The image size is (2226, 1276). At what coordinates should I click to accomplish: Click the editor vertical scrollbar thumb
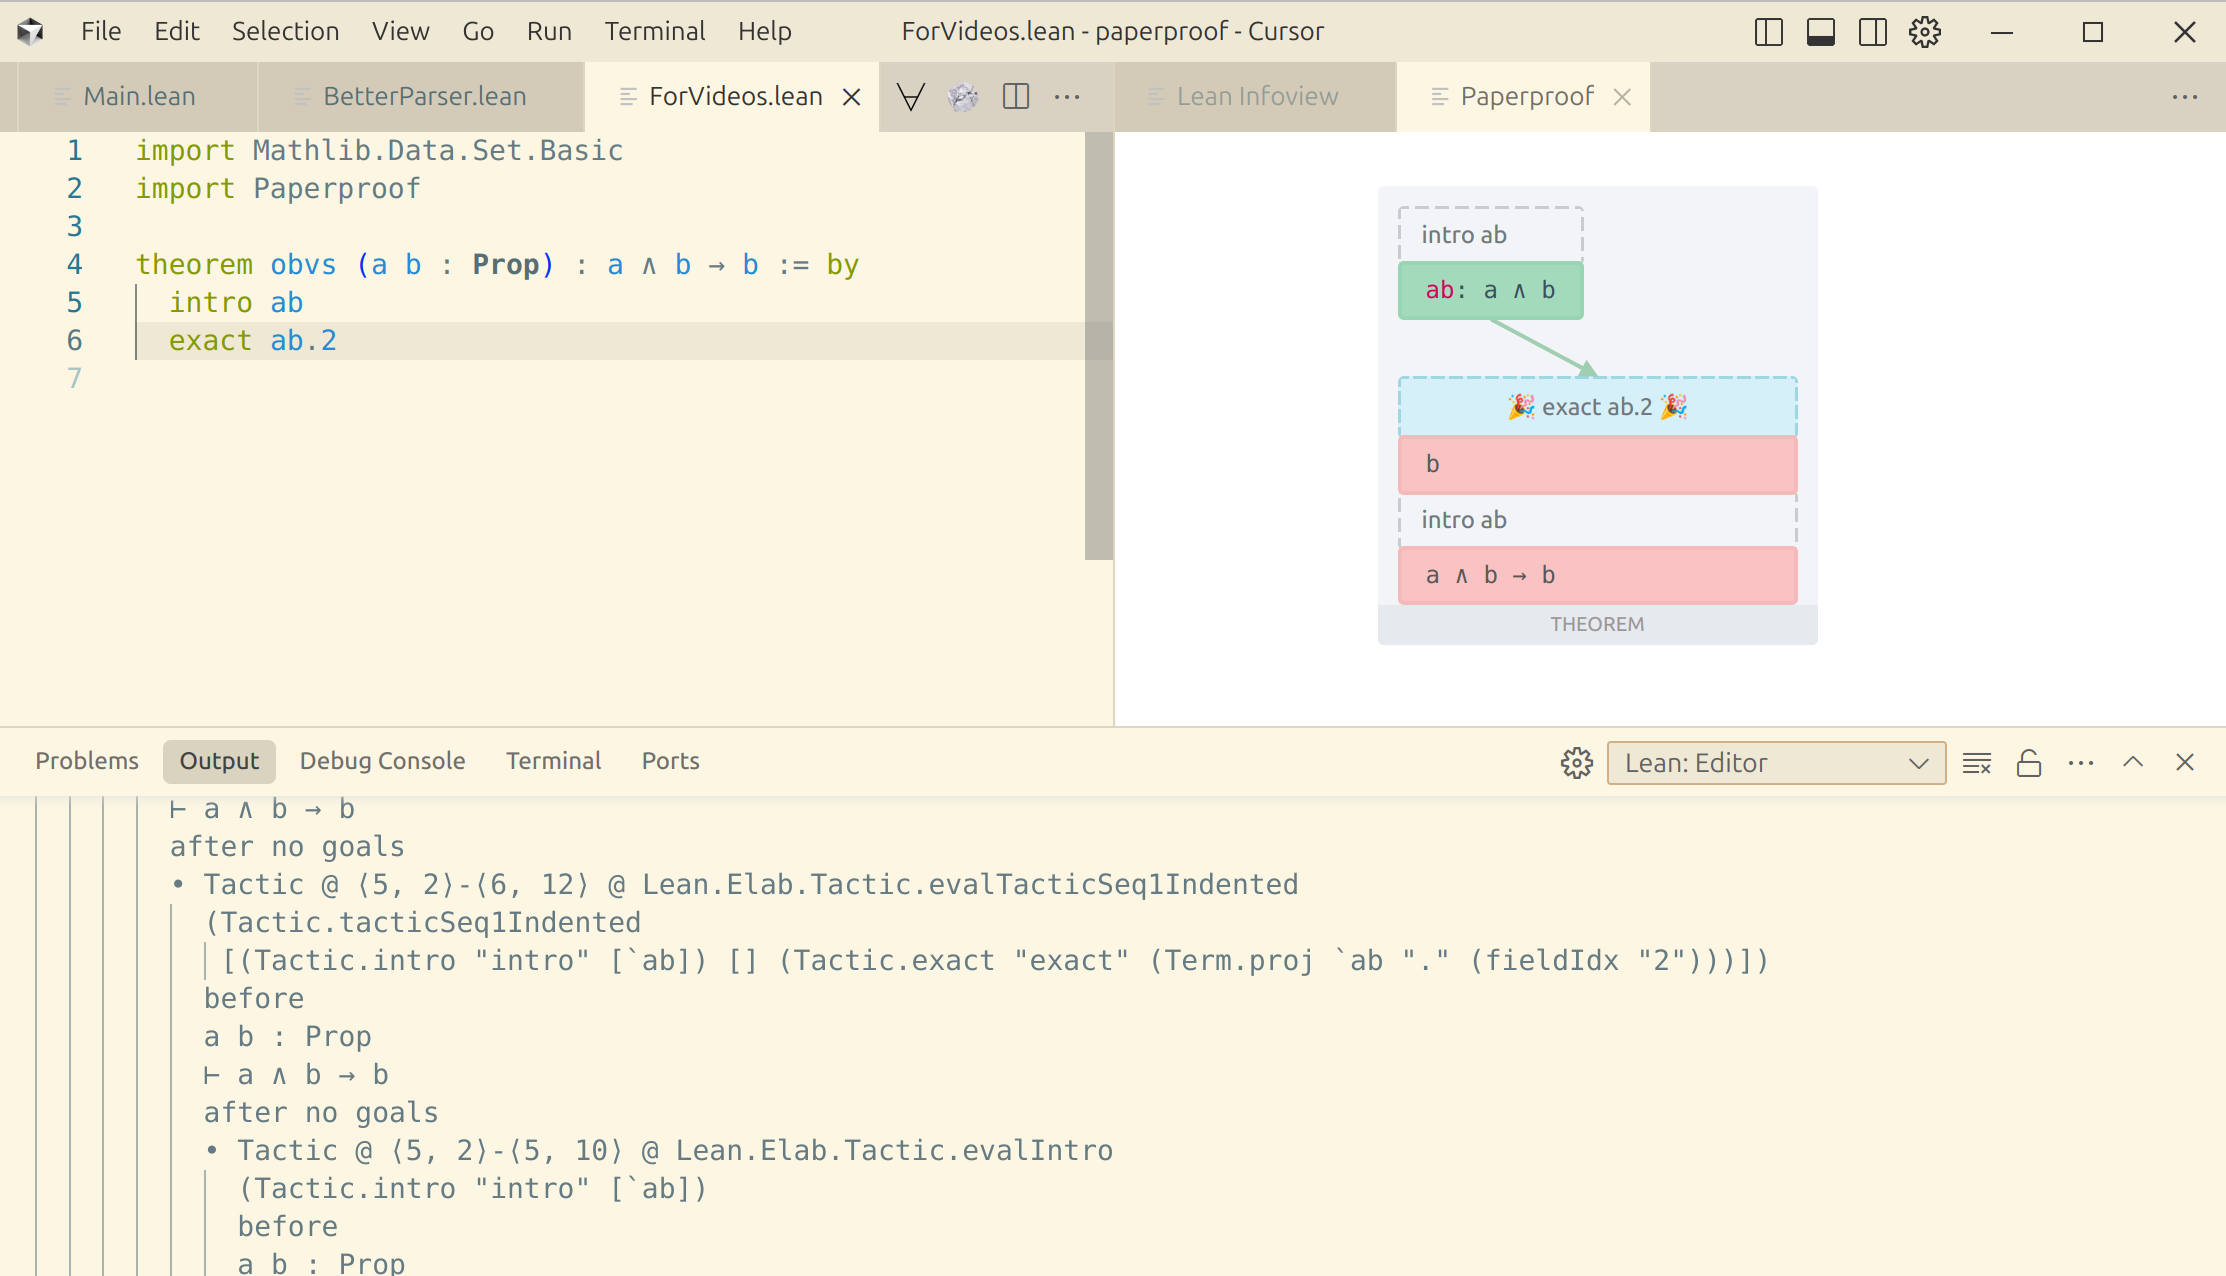(x=1098, y=345)
